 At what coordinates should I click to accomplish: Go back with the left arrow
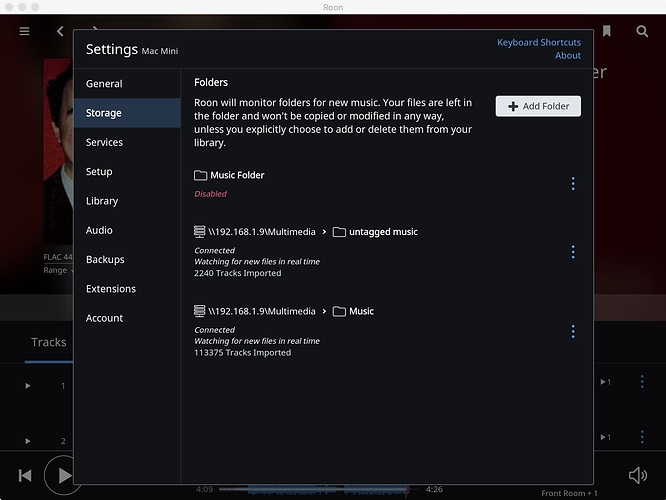click(60, 31)
